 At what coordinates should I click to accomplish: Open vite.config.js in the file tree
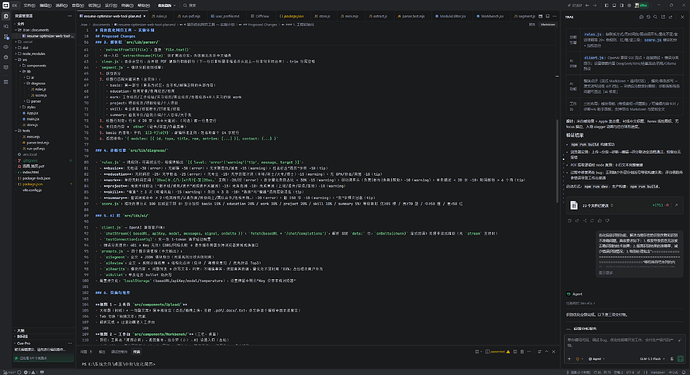coord(32,190)
